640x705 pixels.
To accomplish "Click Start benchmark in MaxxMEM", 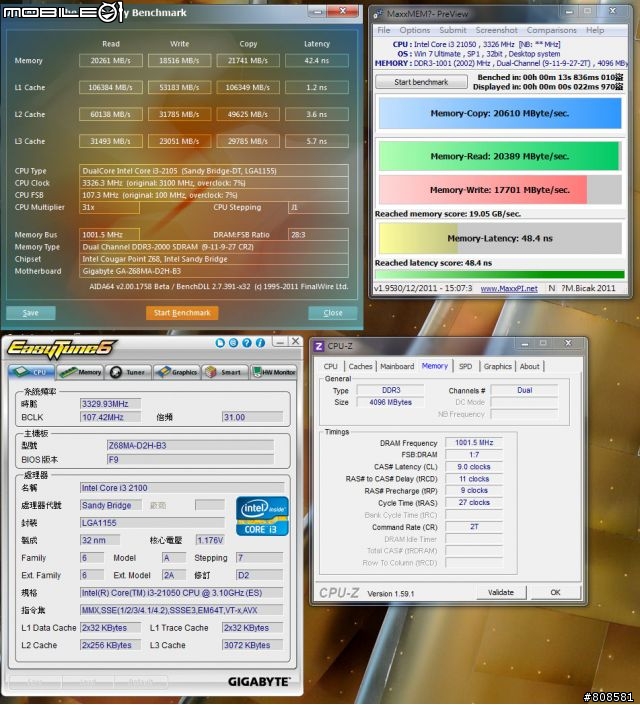I will pos(421,82).
